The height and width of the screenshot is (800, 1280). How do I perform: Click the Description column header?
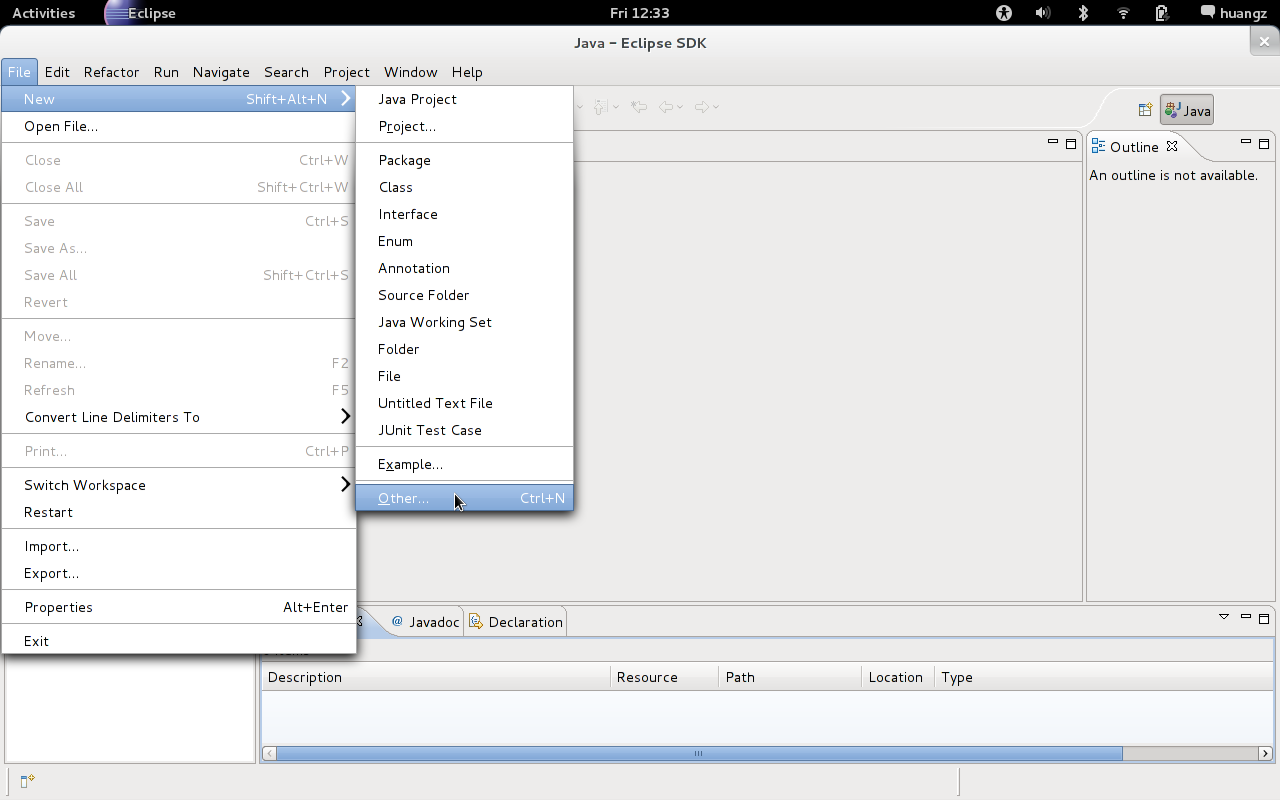436,677
